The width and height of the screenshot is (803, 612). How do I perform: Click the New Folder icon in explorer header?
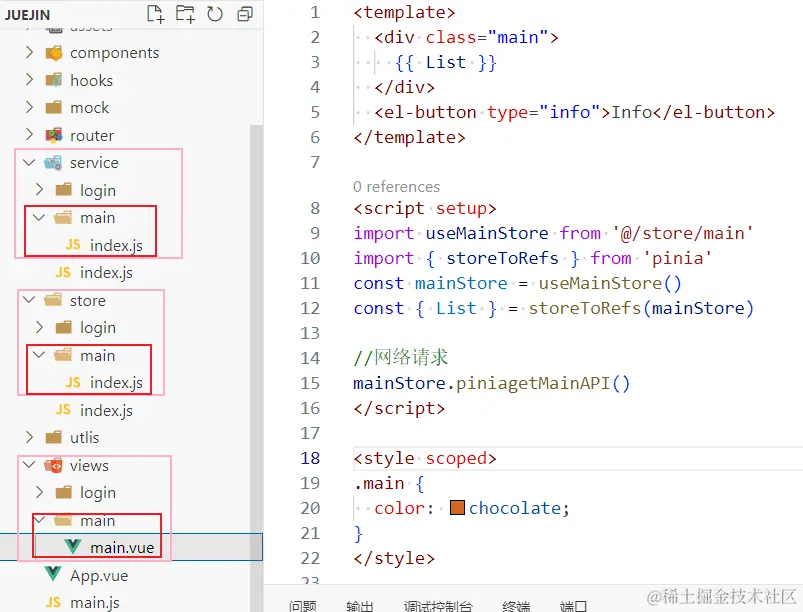pos(185,14)
